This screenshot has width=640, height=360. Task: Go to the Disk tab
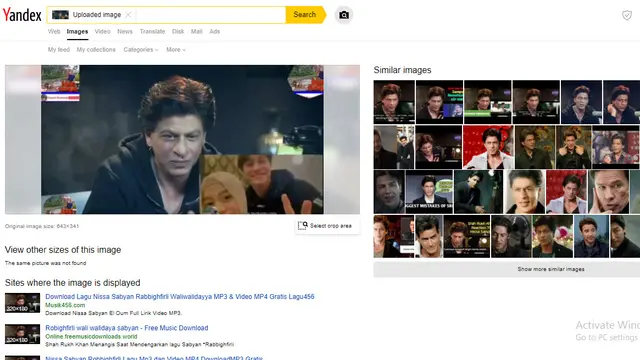pyautogui.click(x=178, y=31)
